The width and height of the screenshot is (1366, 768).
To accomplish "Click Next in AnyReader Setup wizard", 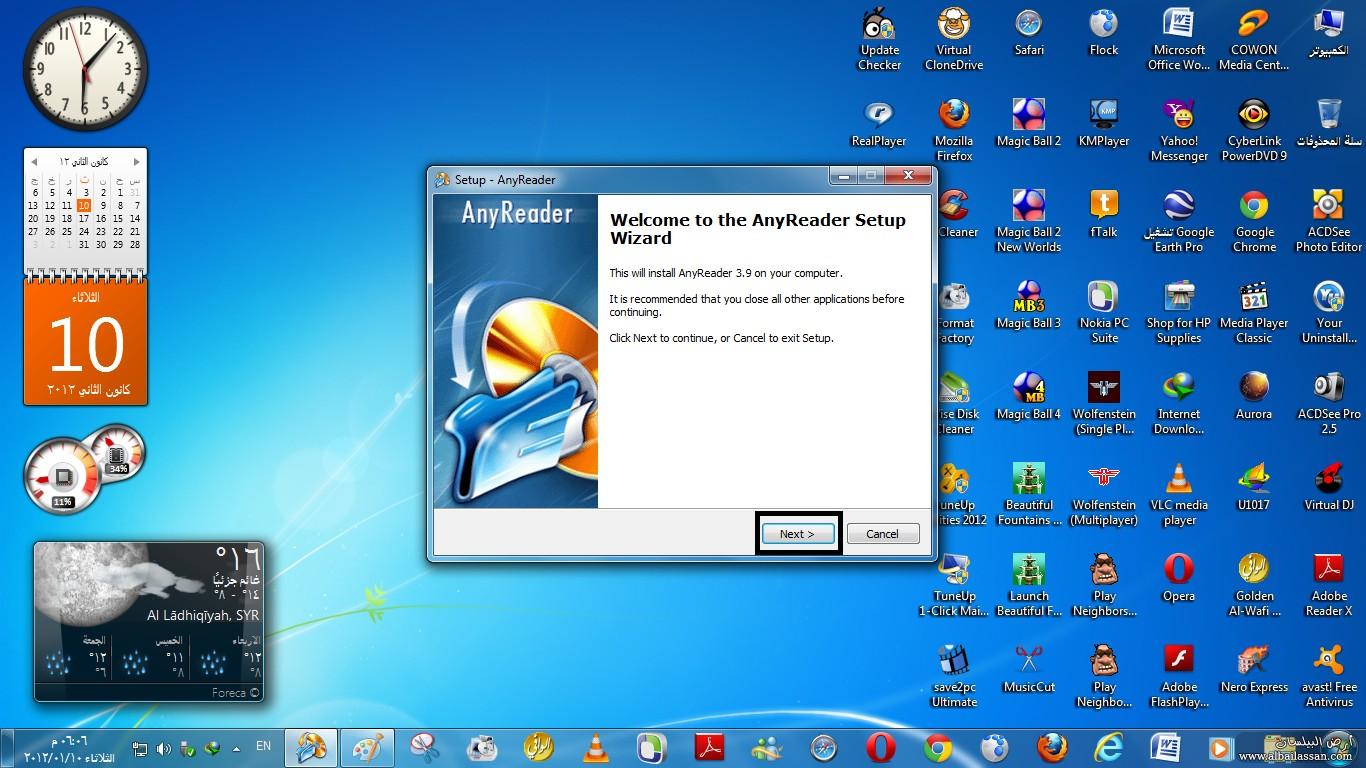I will coord(797,534).
